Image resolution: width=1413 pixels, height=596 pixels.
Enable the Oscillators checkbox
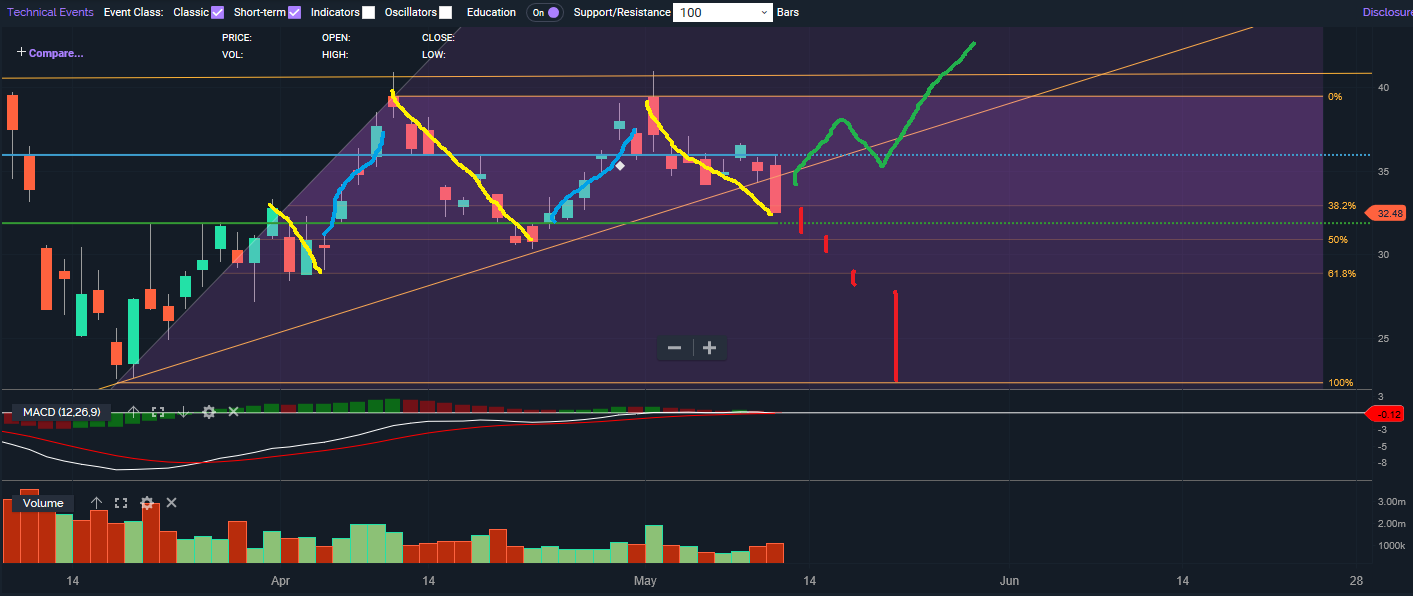(x=445, y=13)
